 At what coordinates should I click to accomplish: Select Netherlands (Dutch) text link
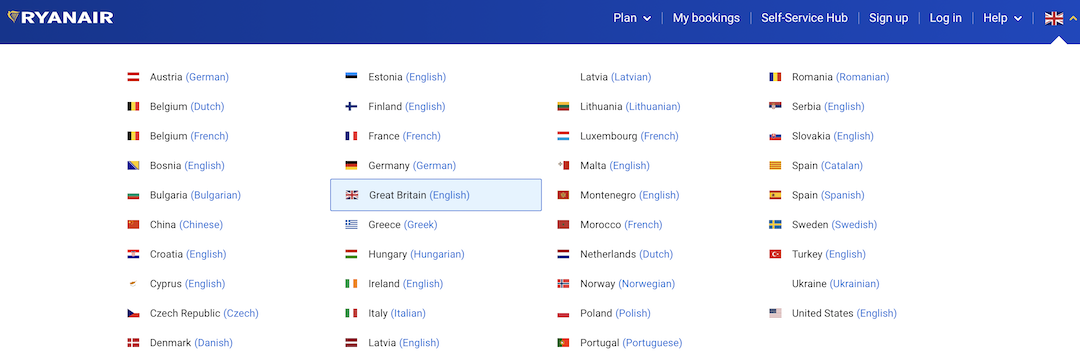coord(626,254)
